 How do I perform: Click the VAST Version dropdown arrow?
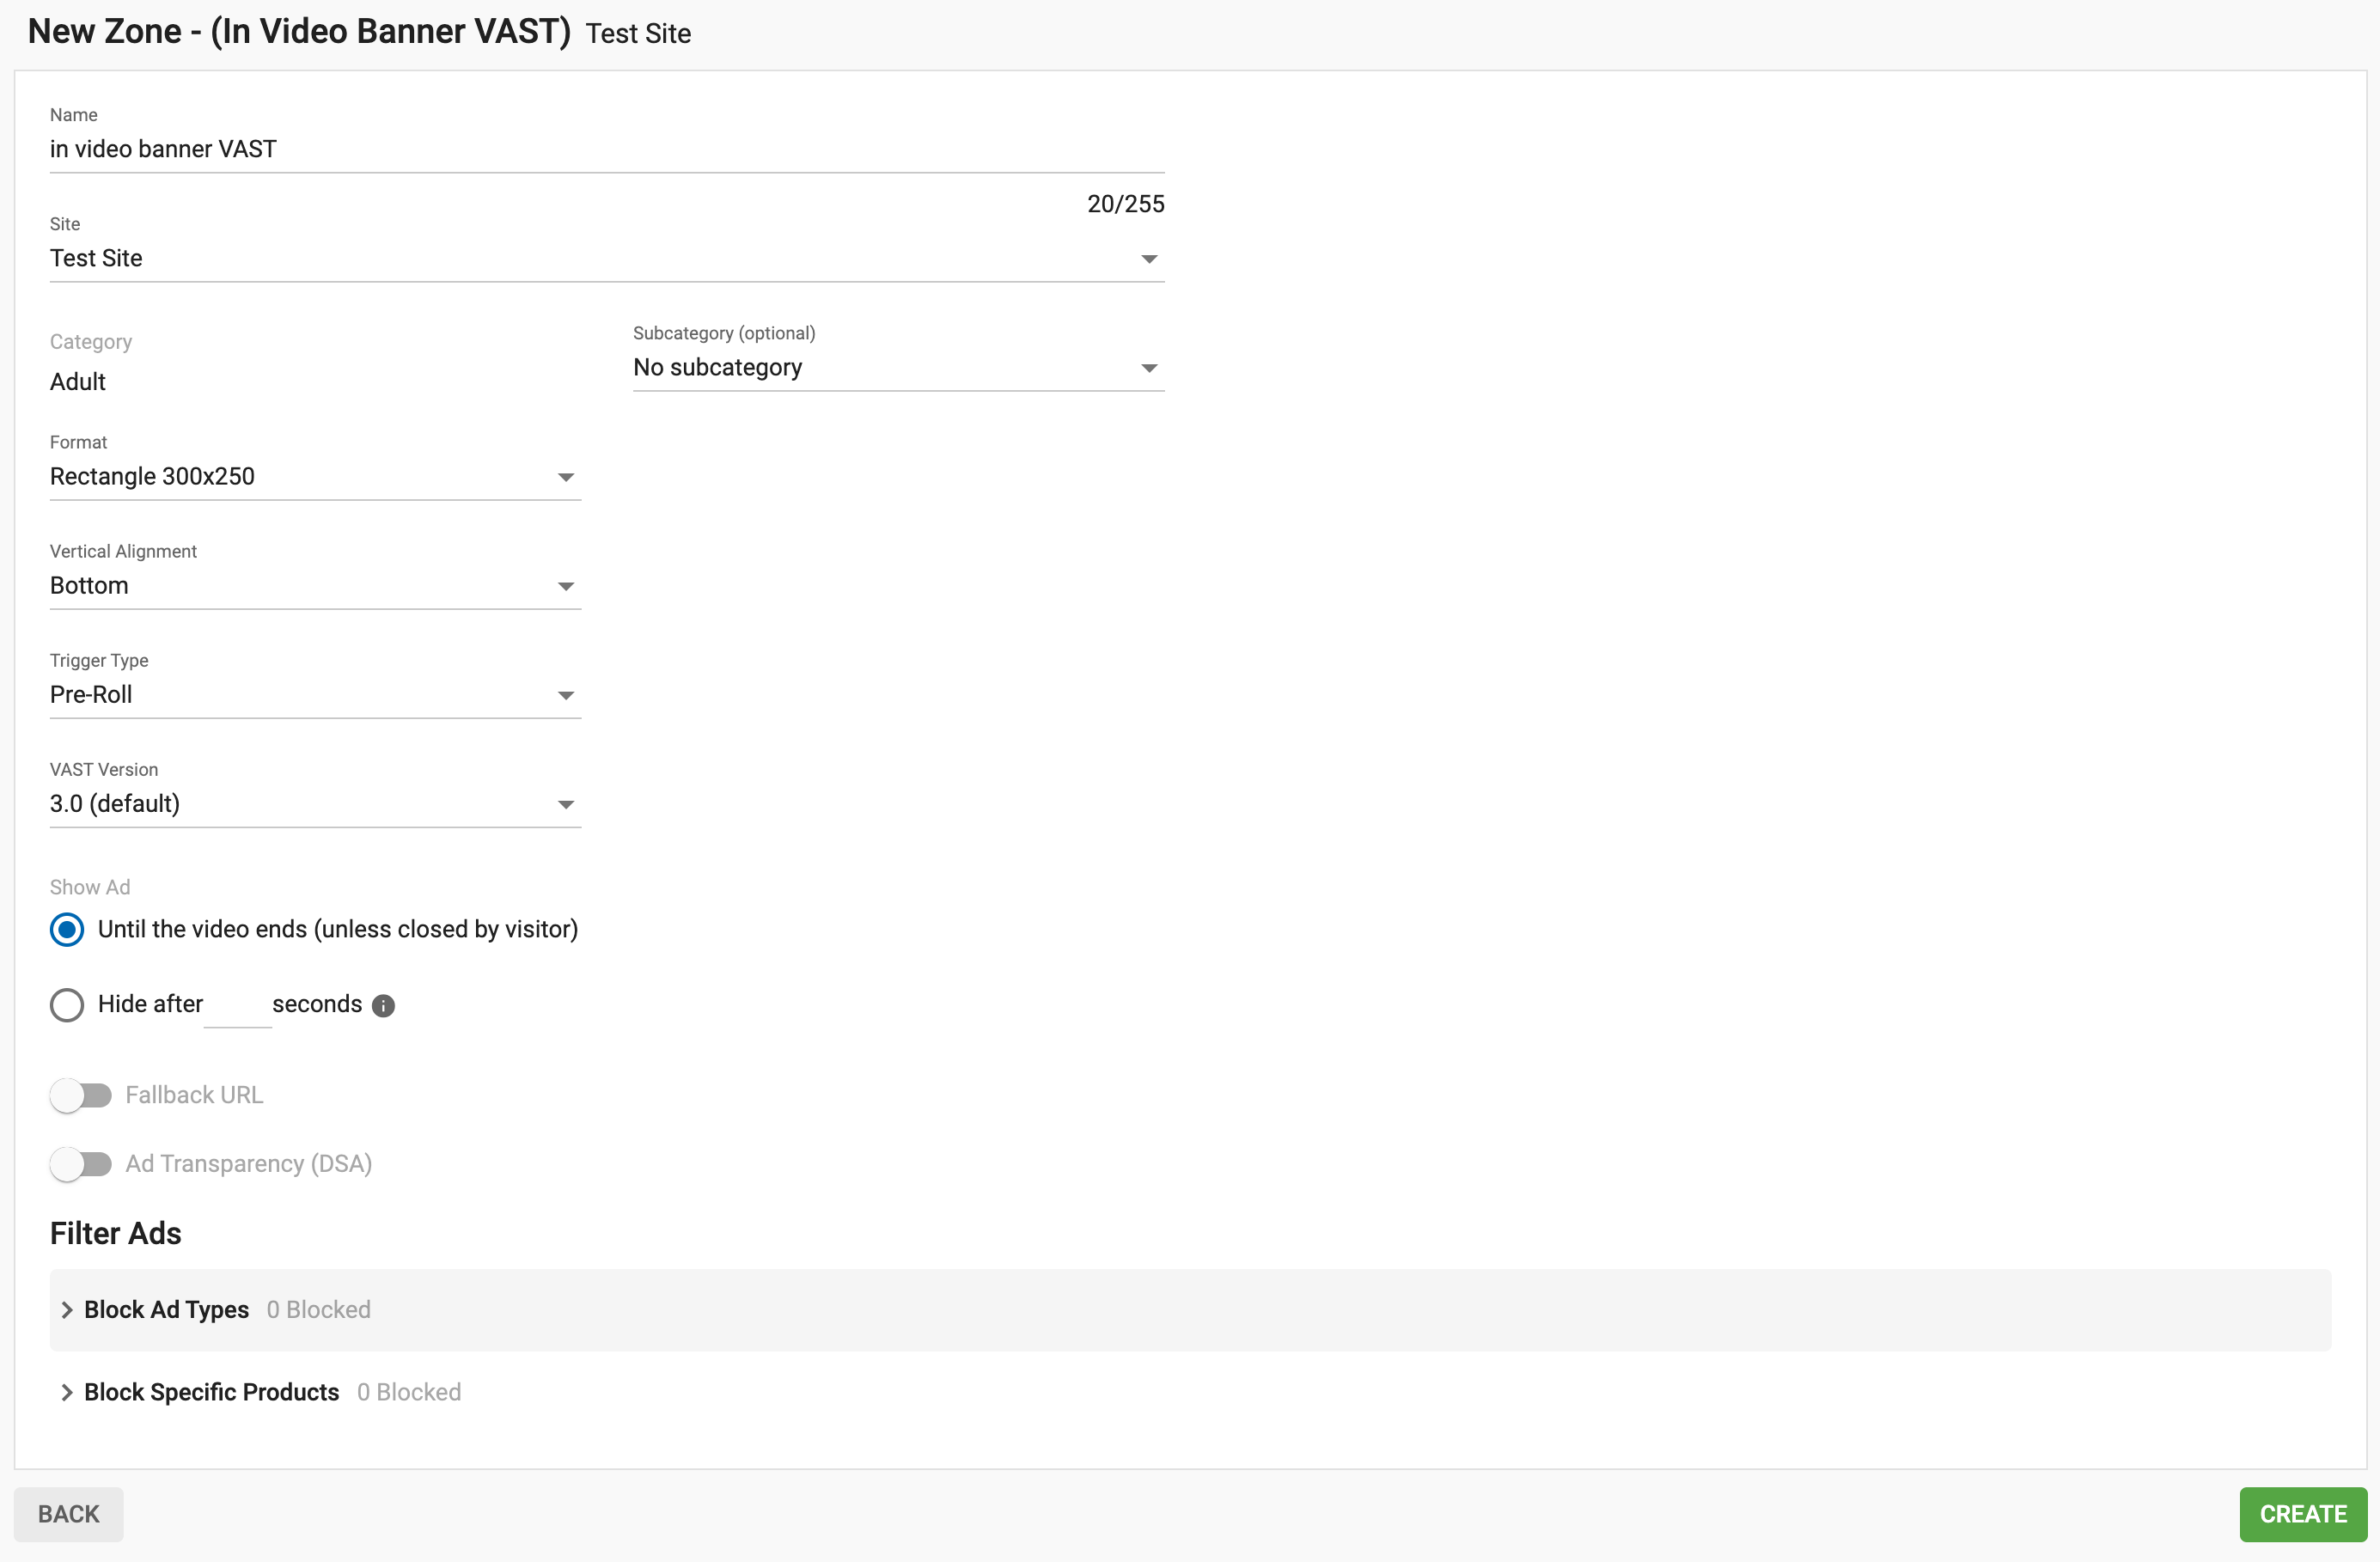tap(565, 805)
